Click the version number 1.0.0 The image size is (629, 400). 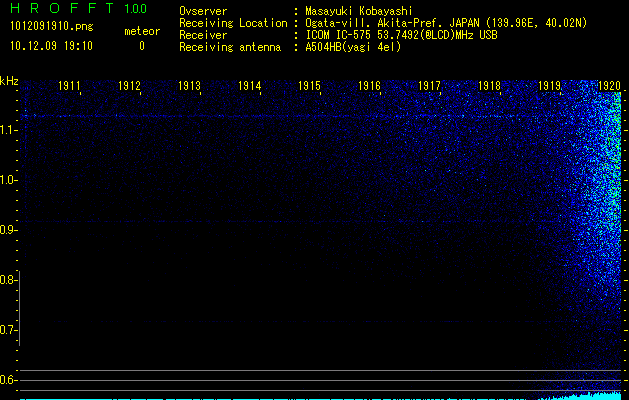(x=135, y=8)
